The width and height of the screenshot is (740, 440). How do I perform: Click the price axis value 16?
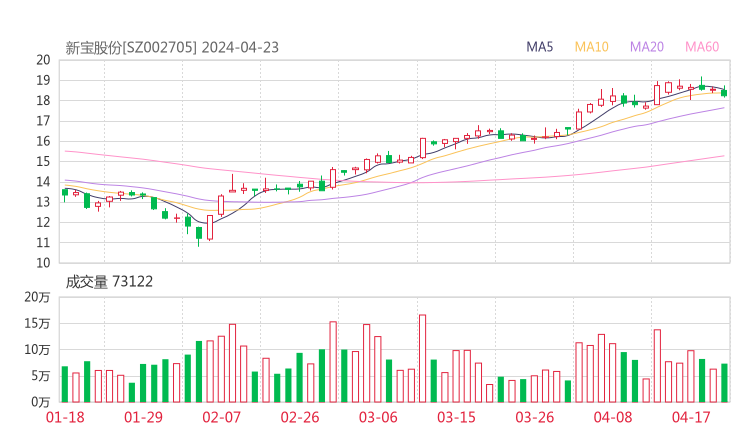click(x=43, y=141)
